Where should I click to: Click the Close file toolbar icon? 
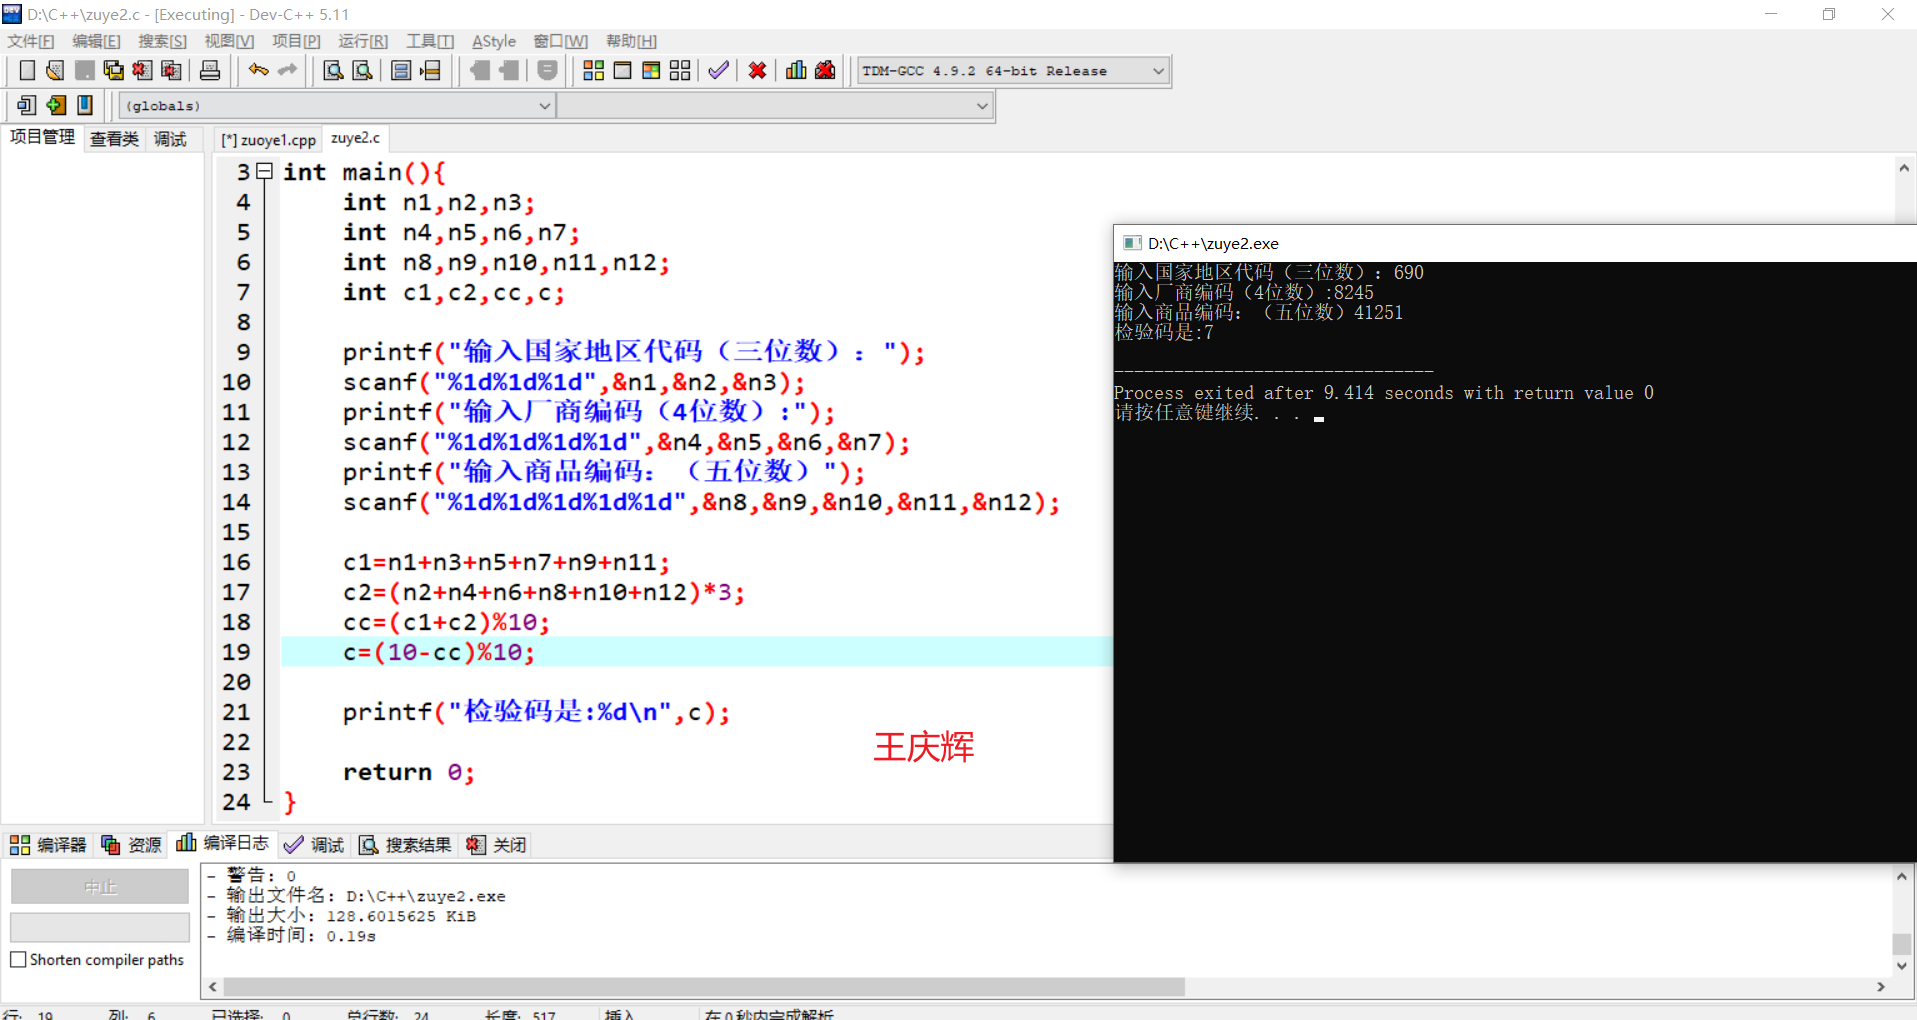(142, 70)
